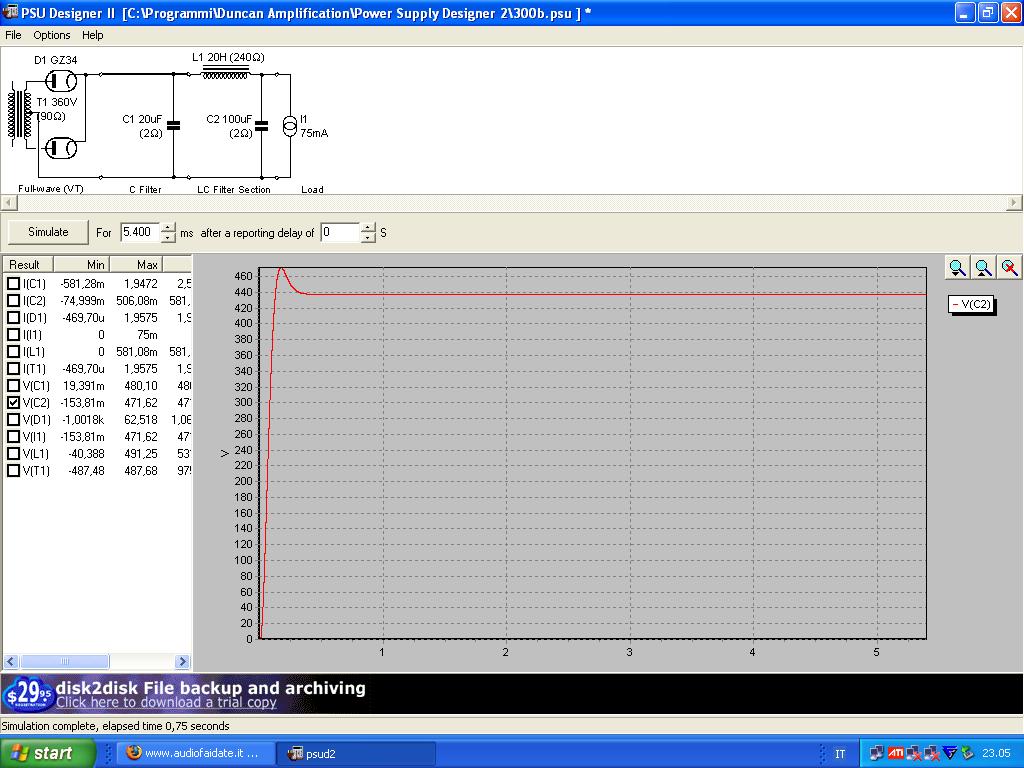Click the 'D1 GZ34' schematic label
The width and height of the screenshot is (1024, 768).
pyautogui.click(x=56, y=60)
